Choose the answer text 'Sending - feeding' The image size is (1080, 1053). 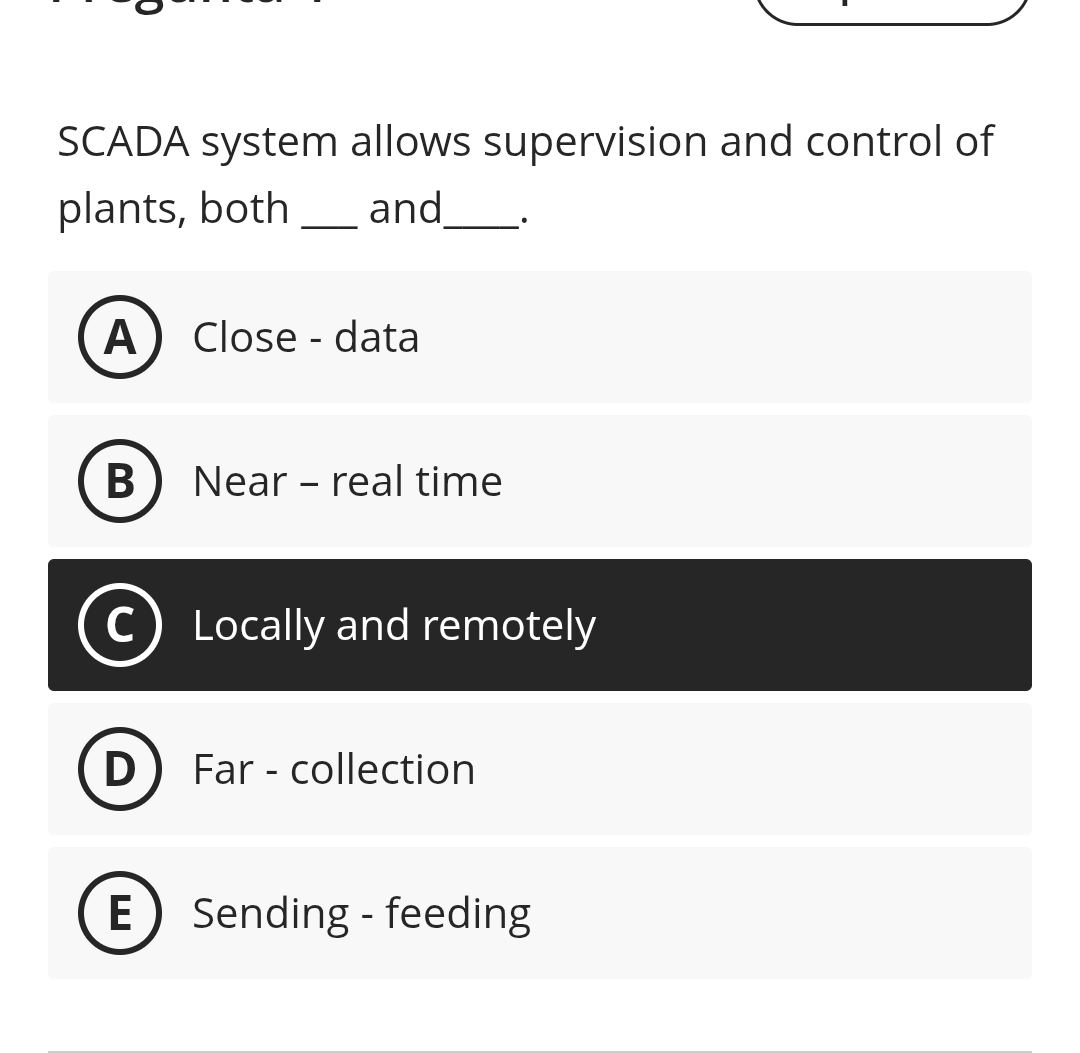(x=361, y=913)
